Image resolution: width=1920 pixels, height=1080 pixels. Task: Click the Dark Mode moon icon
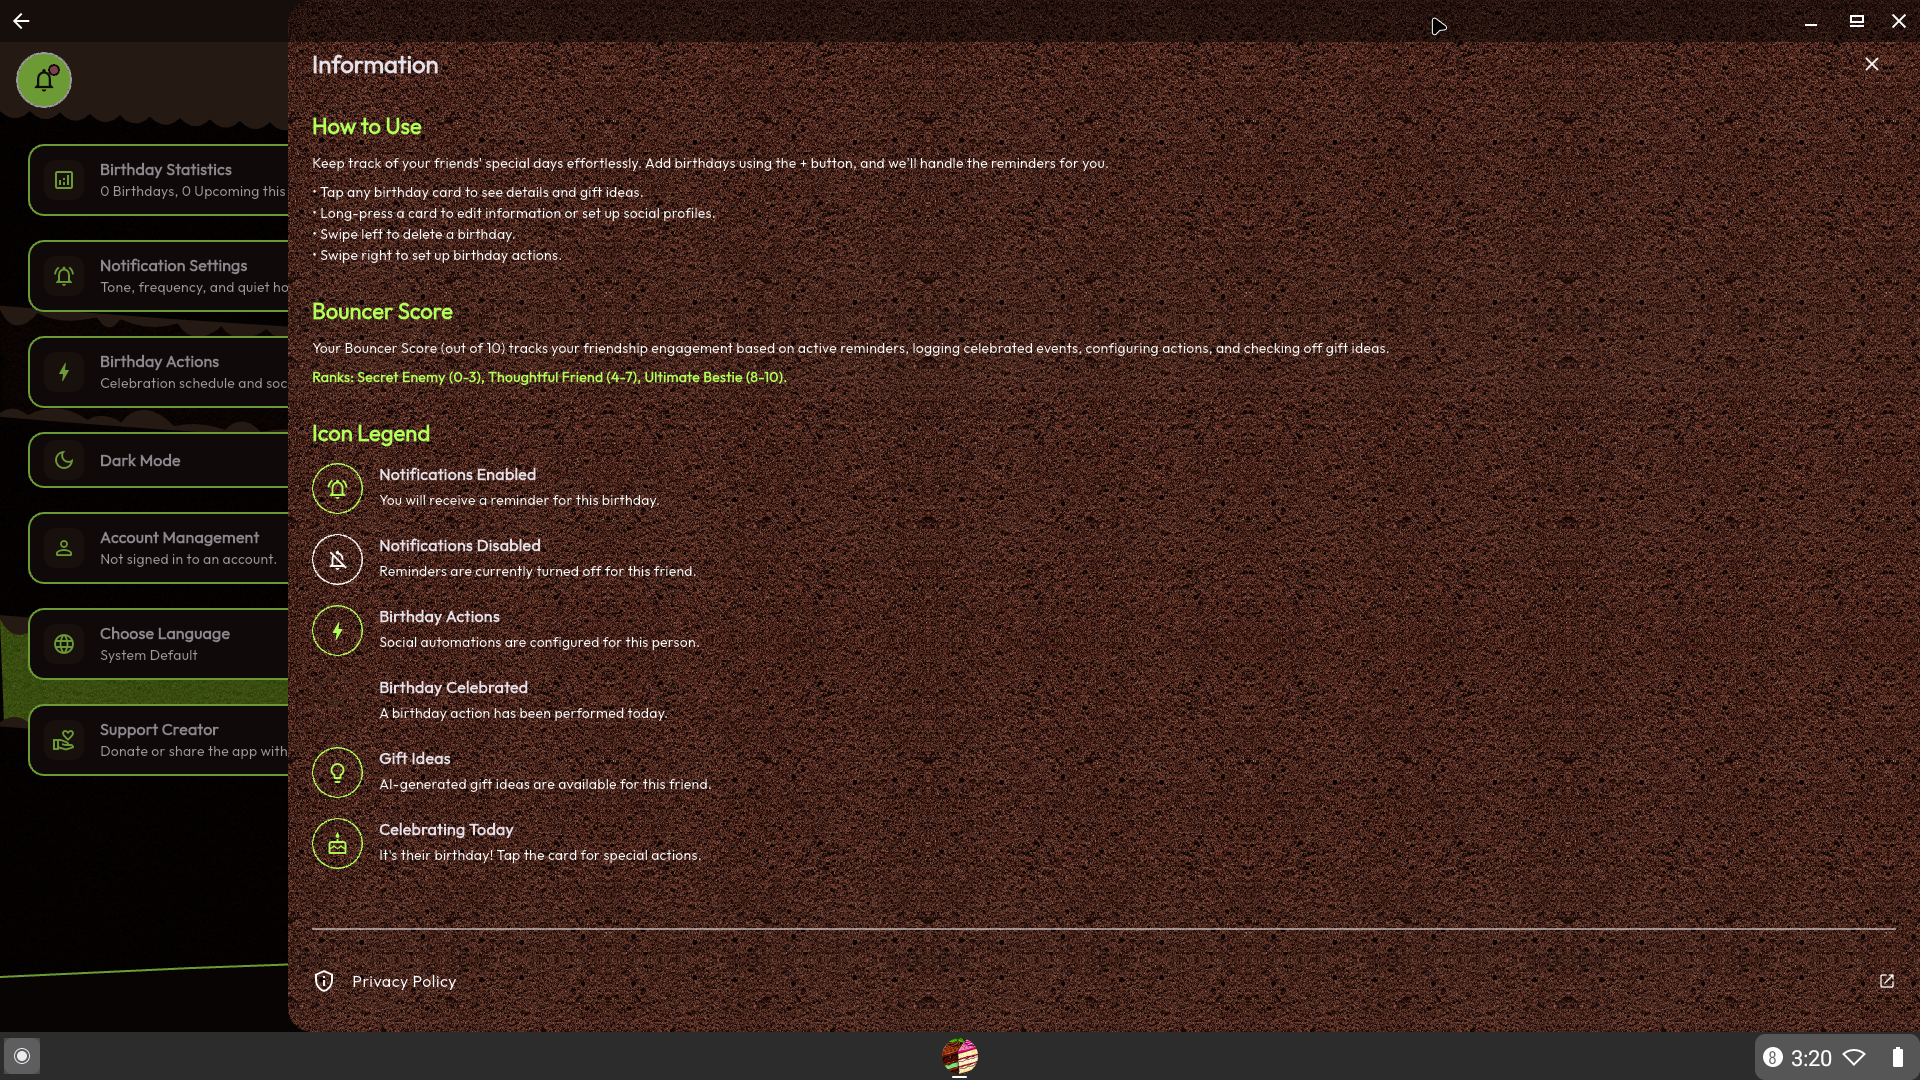(64, 460)
